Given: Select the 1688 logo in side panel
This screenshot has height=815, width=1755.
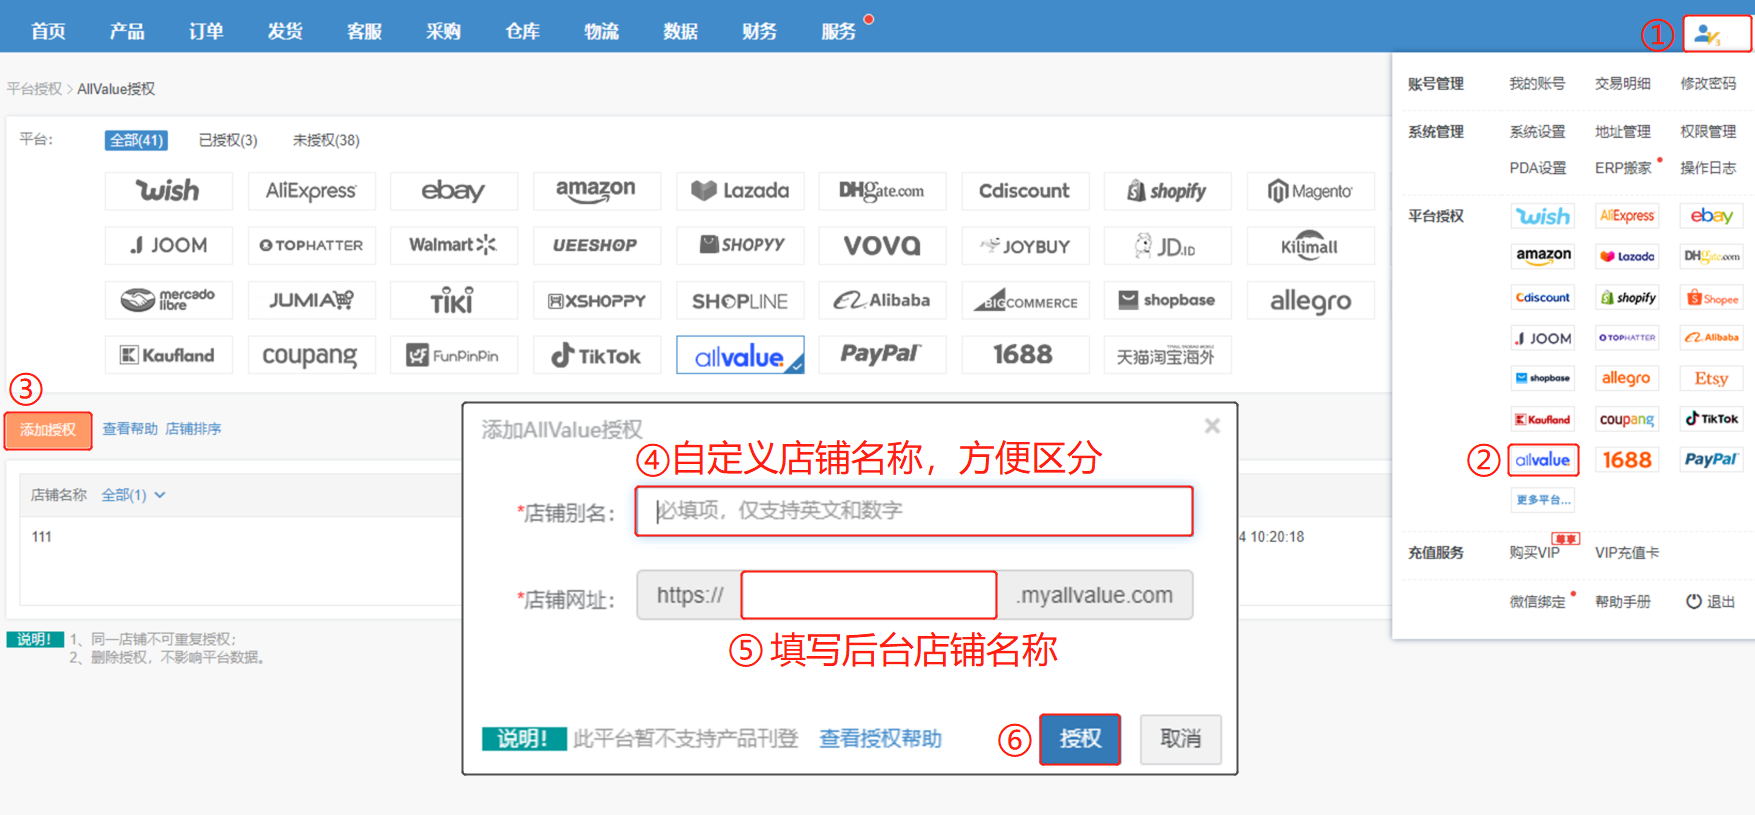Looking at the screenshot, I should (1627, 460).
